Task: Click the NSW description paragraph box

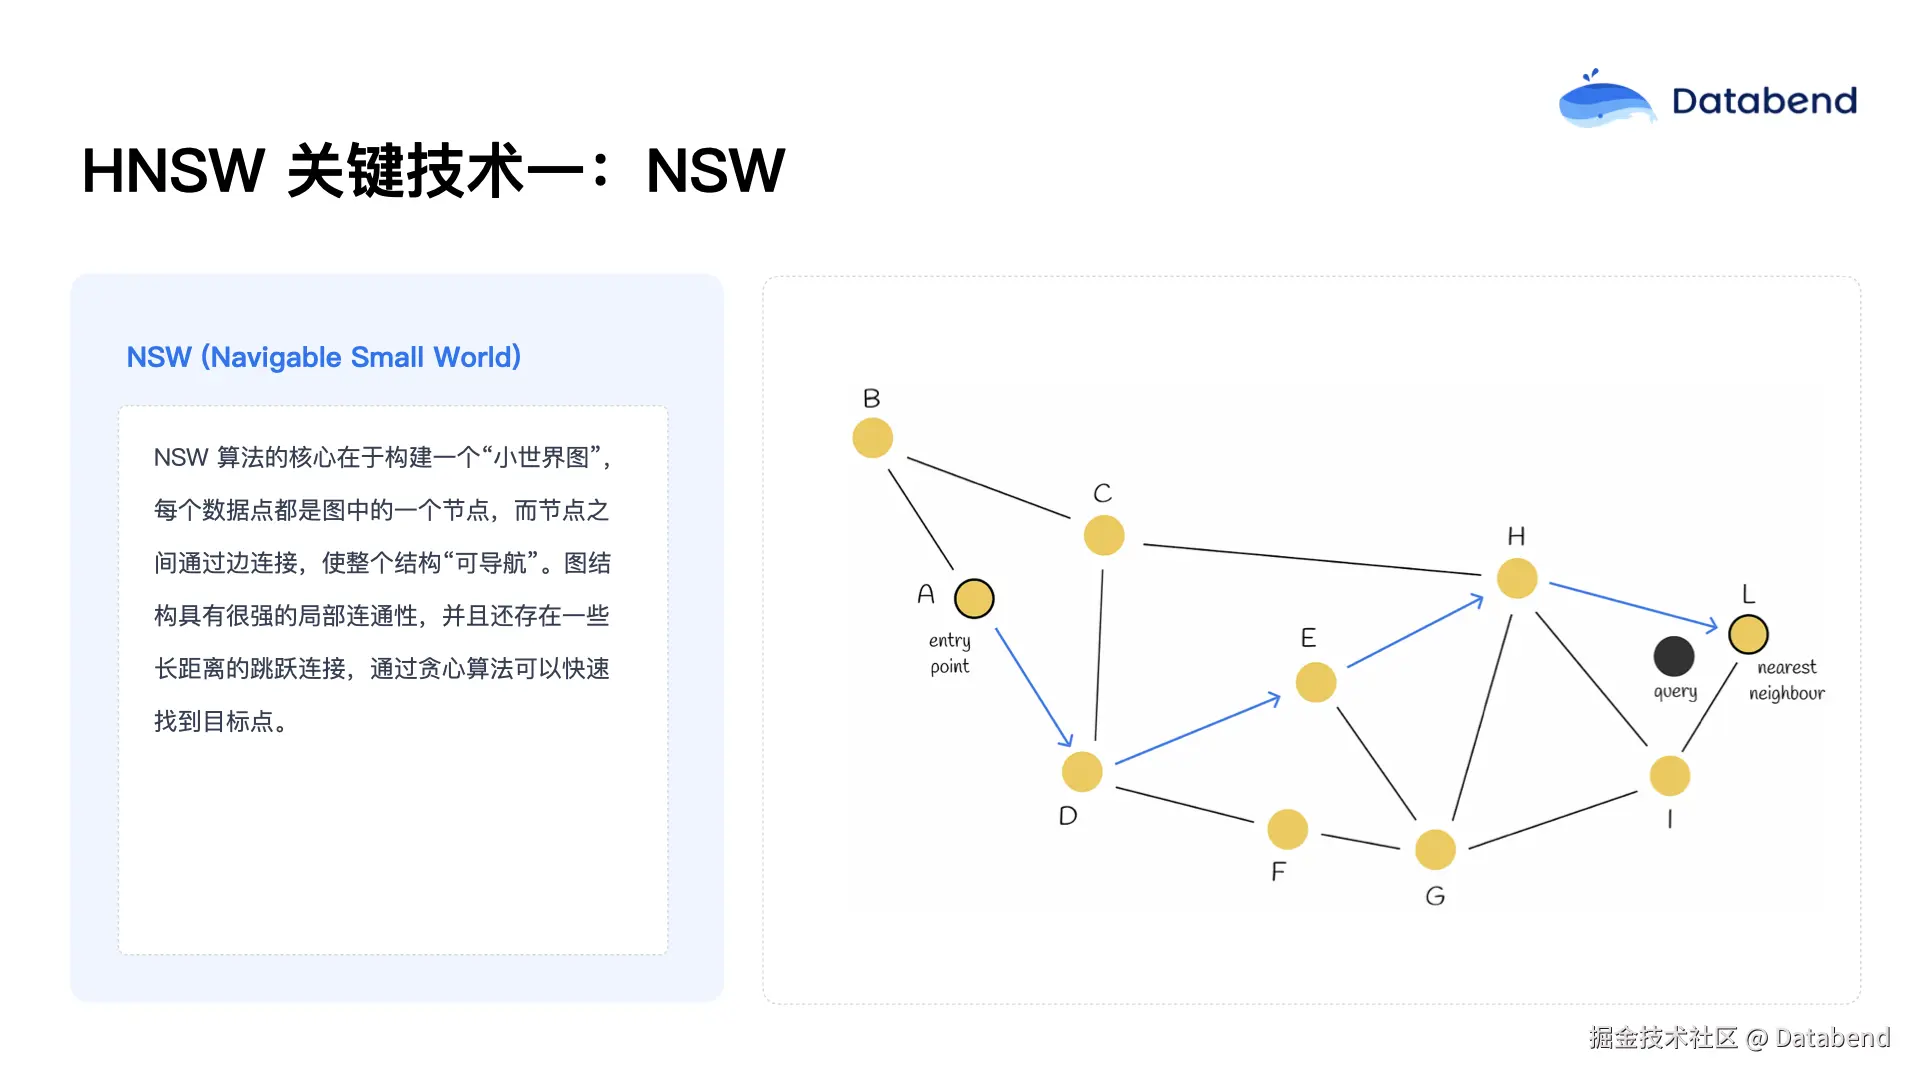Action: 392,680
